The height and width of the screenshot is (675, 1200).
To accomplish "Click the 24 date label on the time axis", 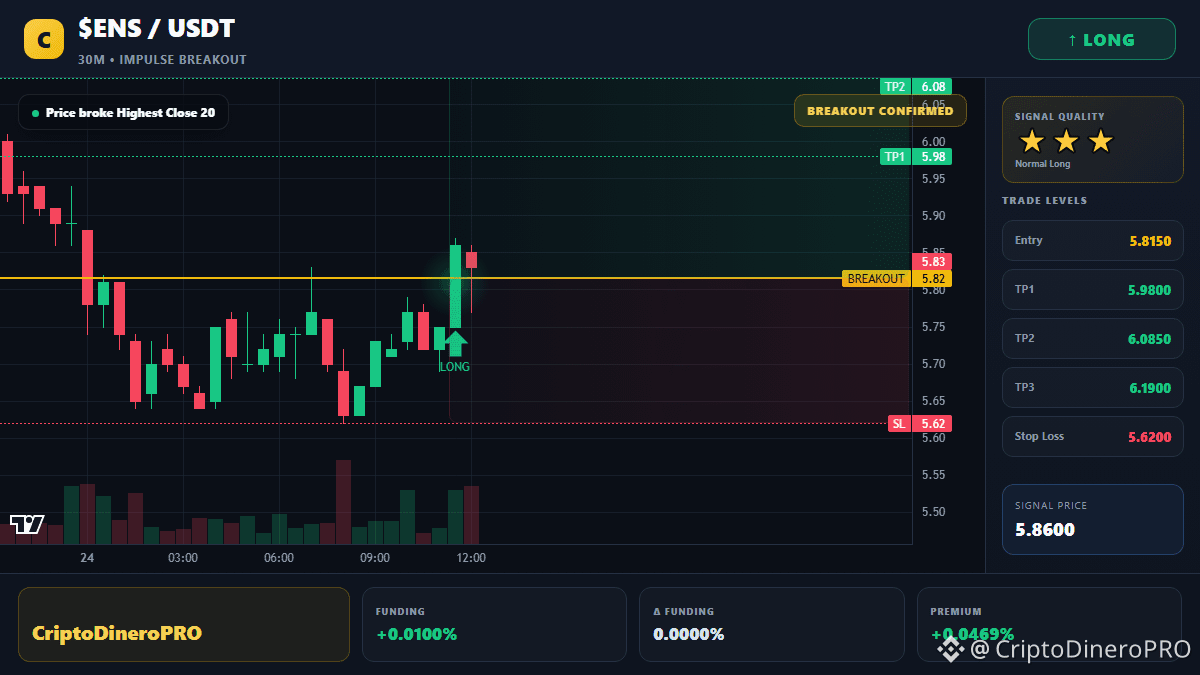I will (87, 558).
